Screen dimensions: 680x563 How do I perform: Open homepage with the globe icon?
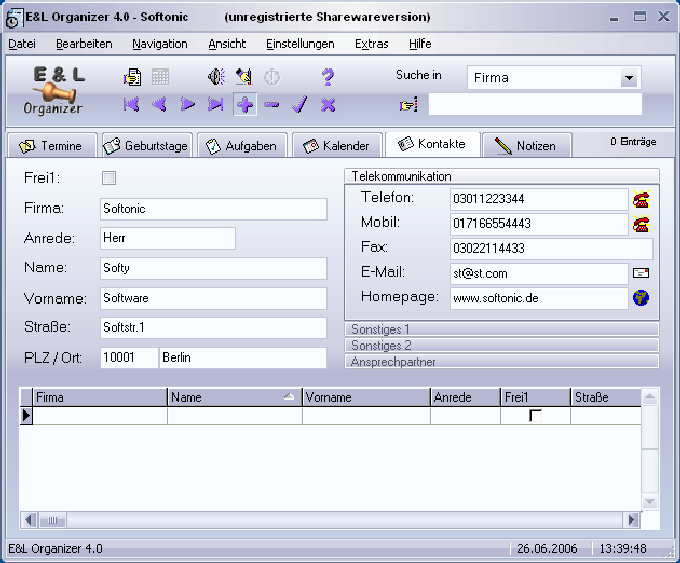click(x=641, y=298)
